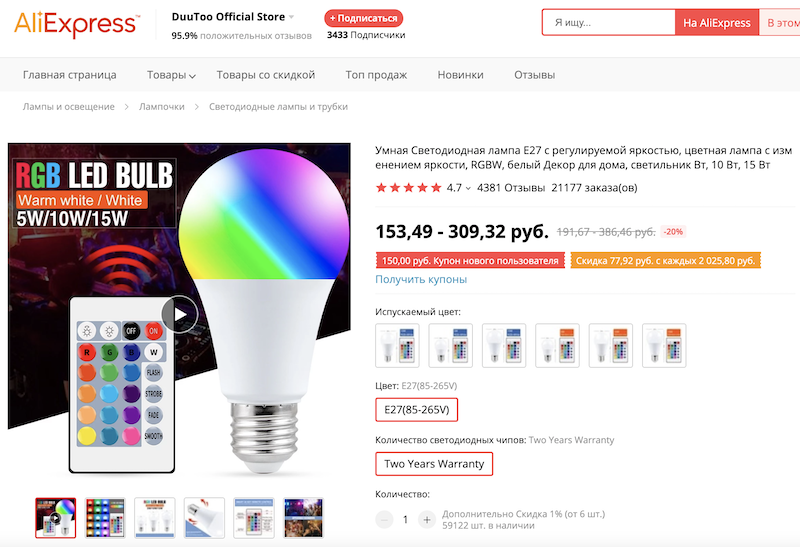Click the search input field
800x547 pixels.
point(608,22)
